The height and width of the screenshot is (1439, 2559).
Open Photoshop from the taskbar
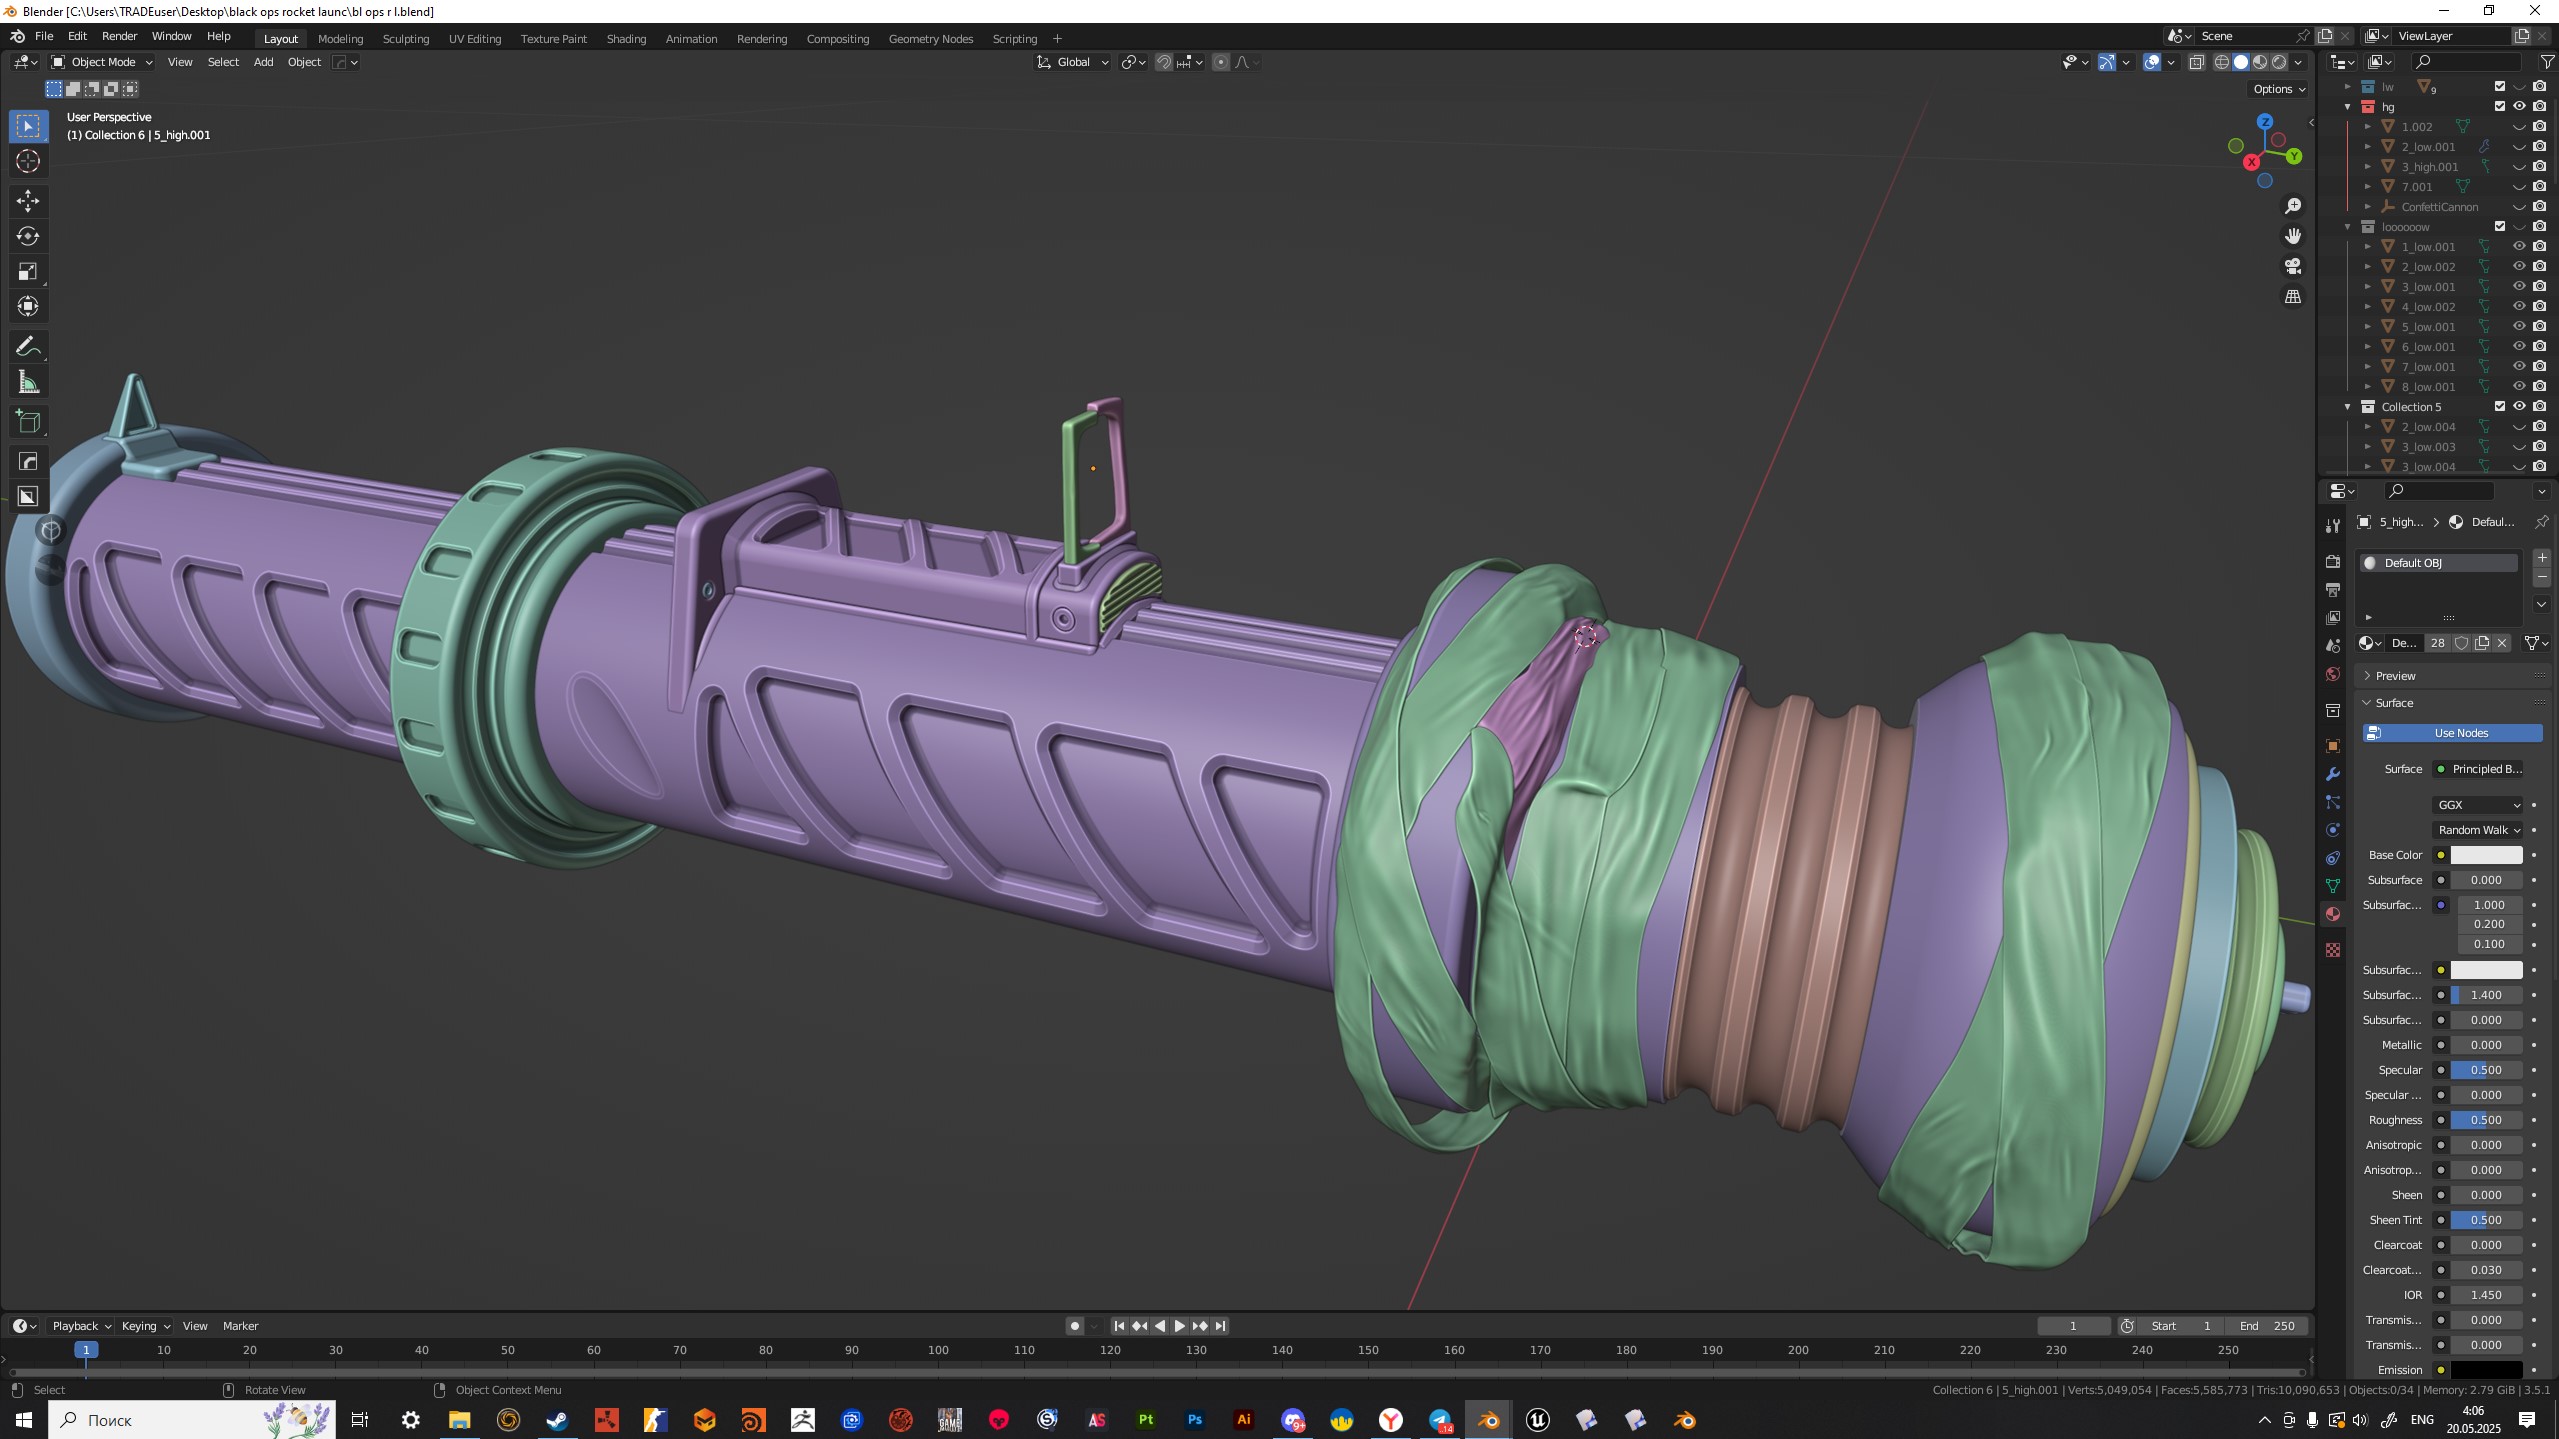click(x=1194, y=1420)
